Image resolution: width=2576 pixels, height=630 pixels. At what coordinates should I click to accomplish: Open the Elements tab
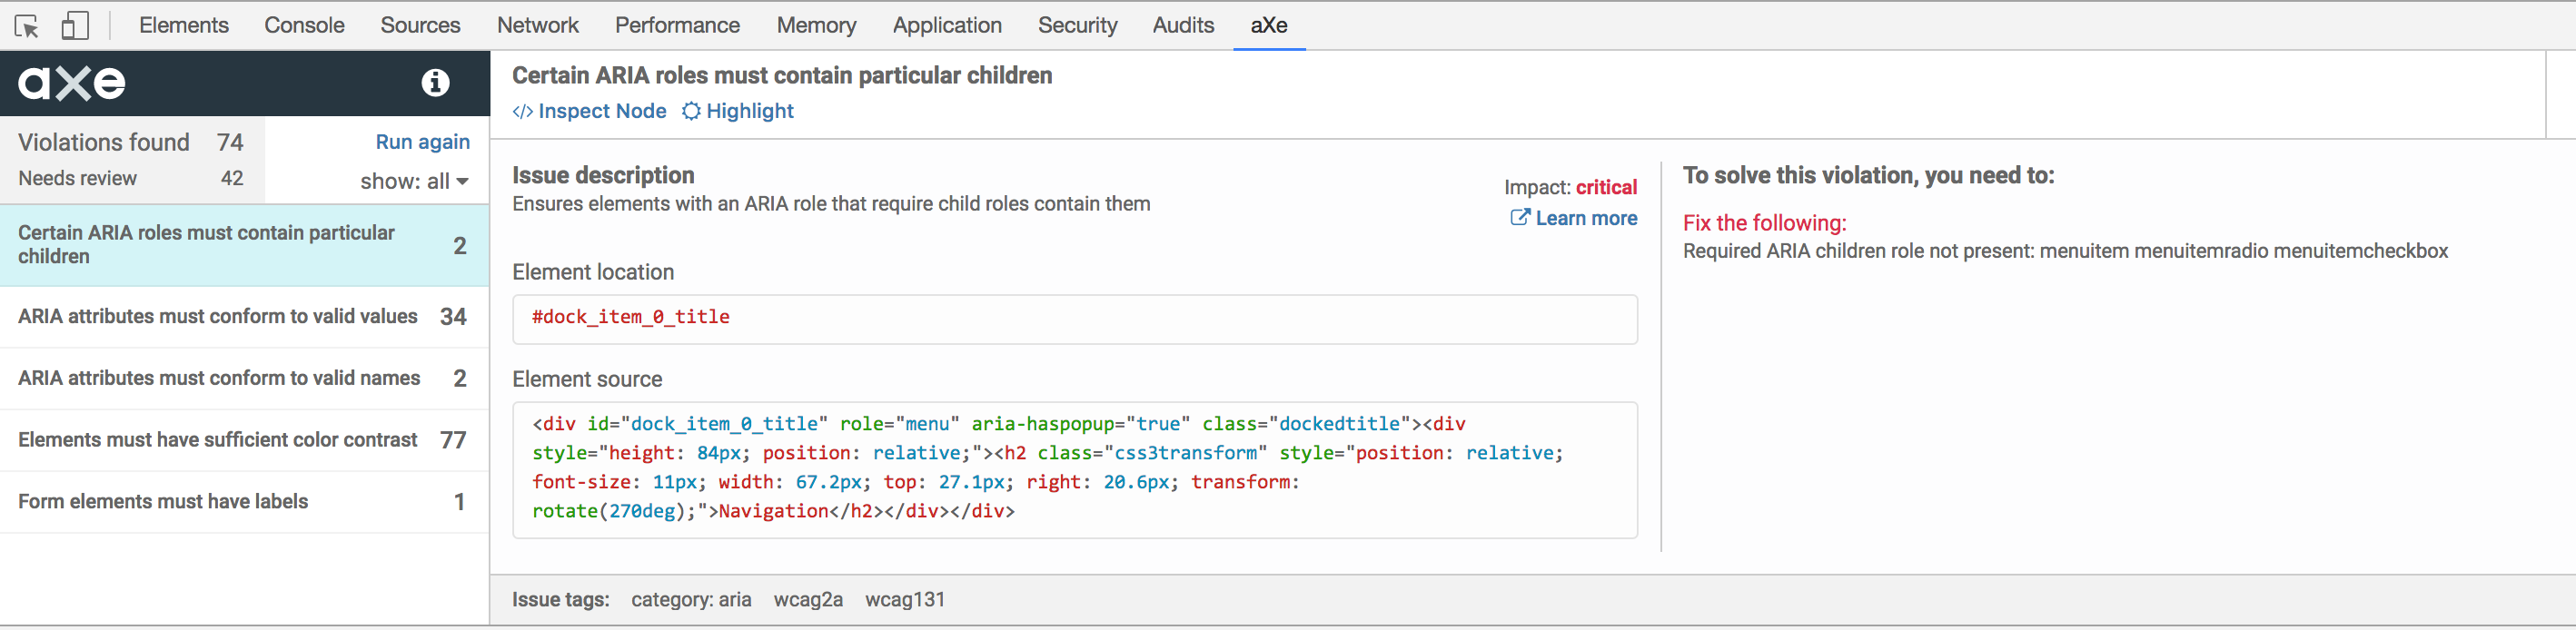coord(184,25)
